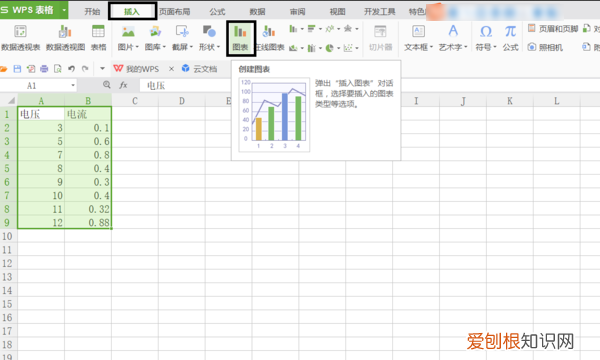Click the open folder icon in quick toolbar

pos(3,69)
